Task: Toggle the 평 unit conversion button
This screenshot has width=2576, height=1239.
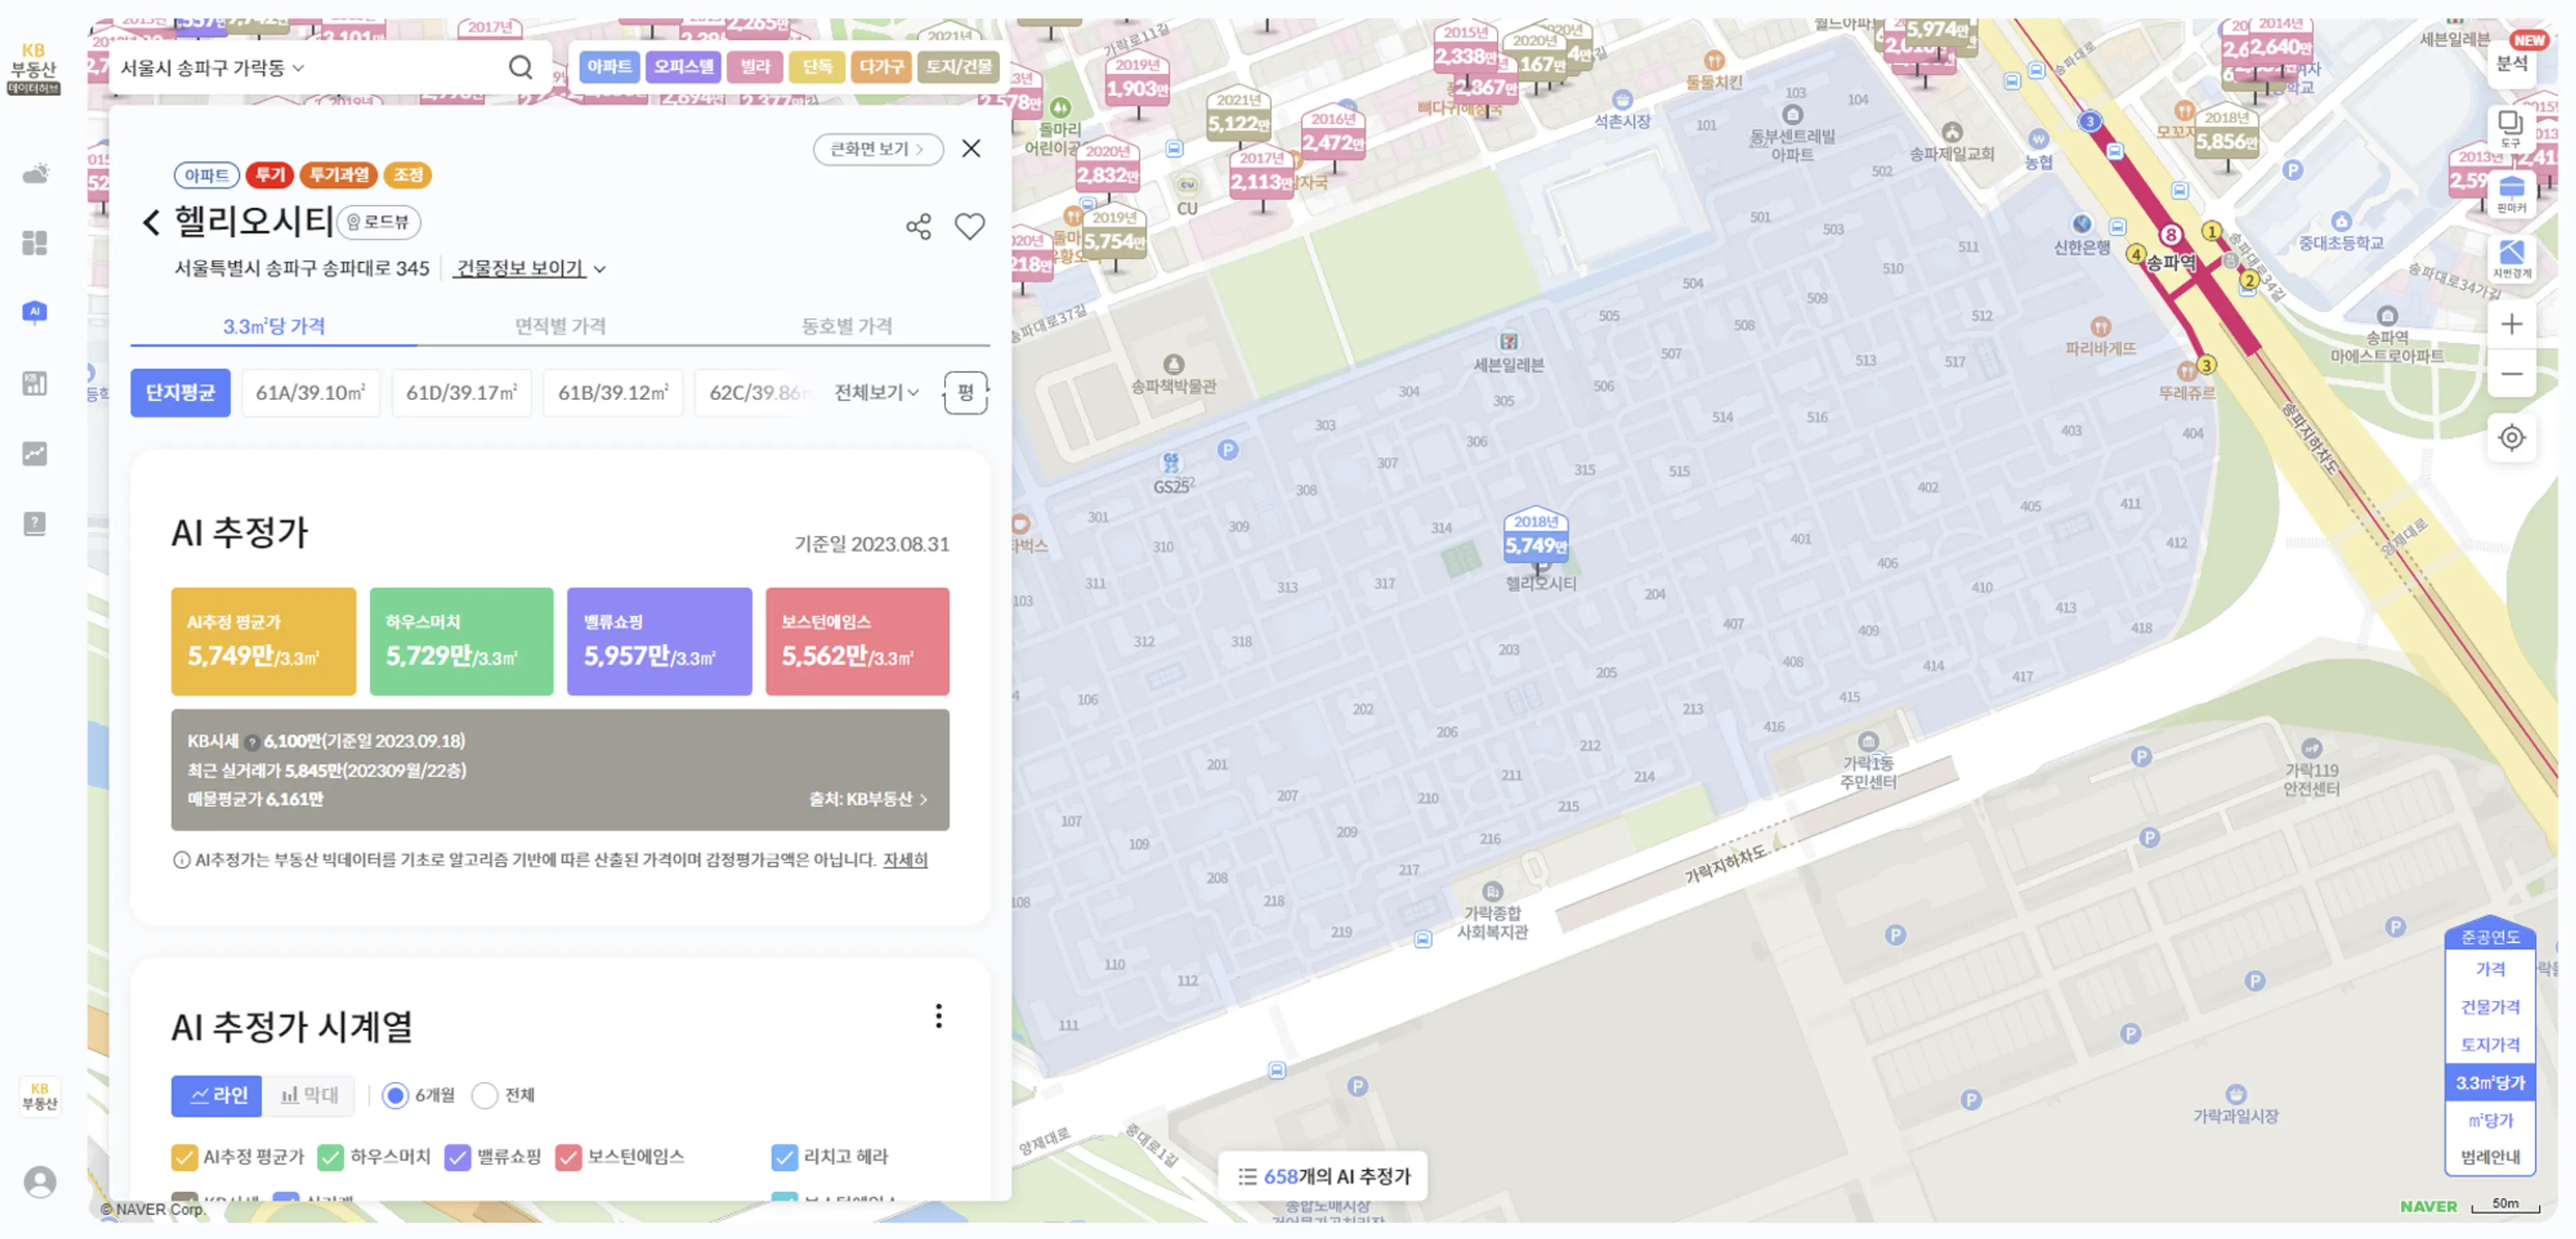Action: [965, 392]
